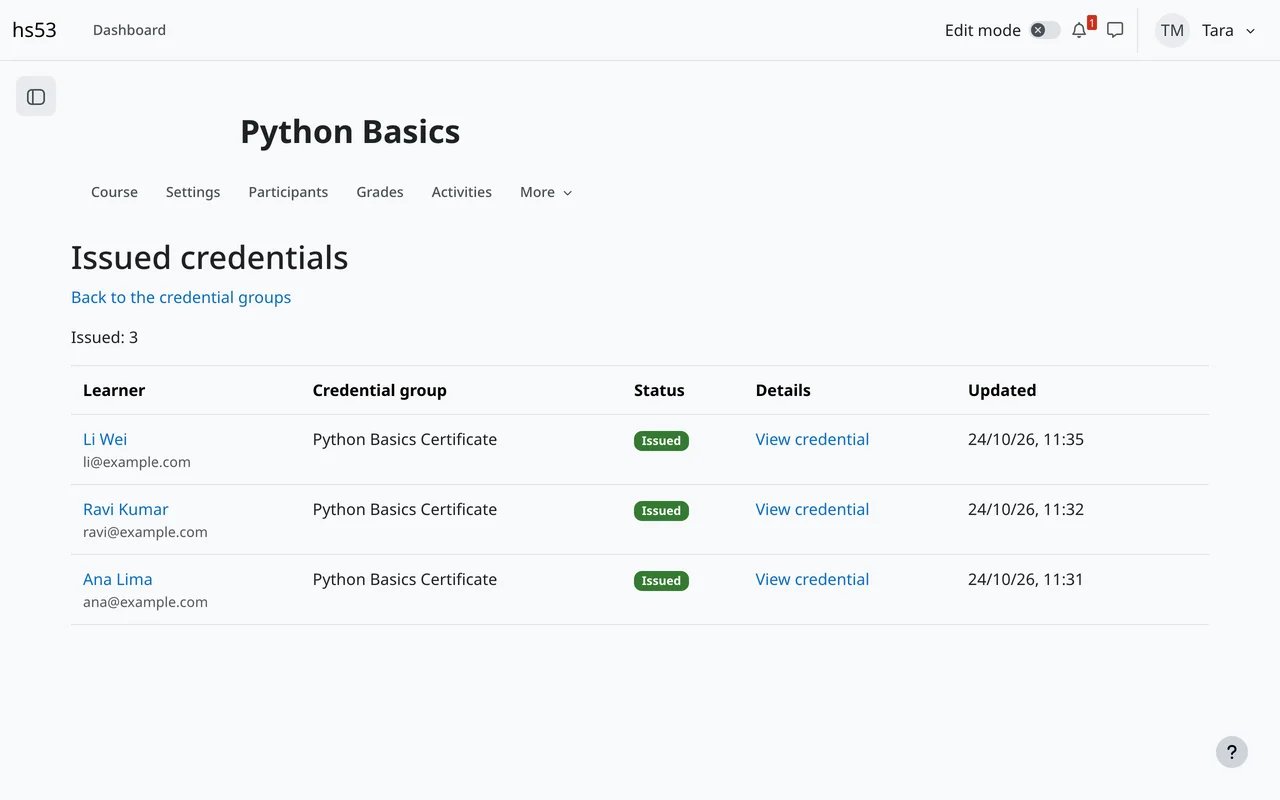Click the timestamp 24/10/26, 11:35
1280x800 pixels.
(1026, 439)
